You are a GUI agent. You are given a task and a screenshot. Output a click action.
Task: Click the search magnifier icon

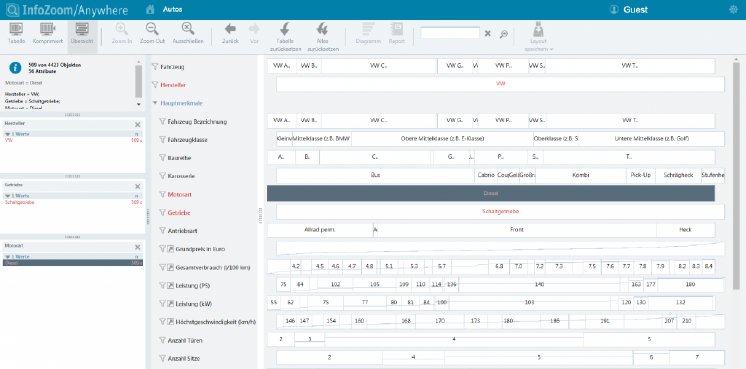click(x=504, y=34)
